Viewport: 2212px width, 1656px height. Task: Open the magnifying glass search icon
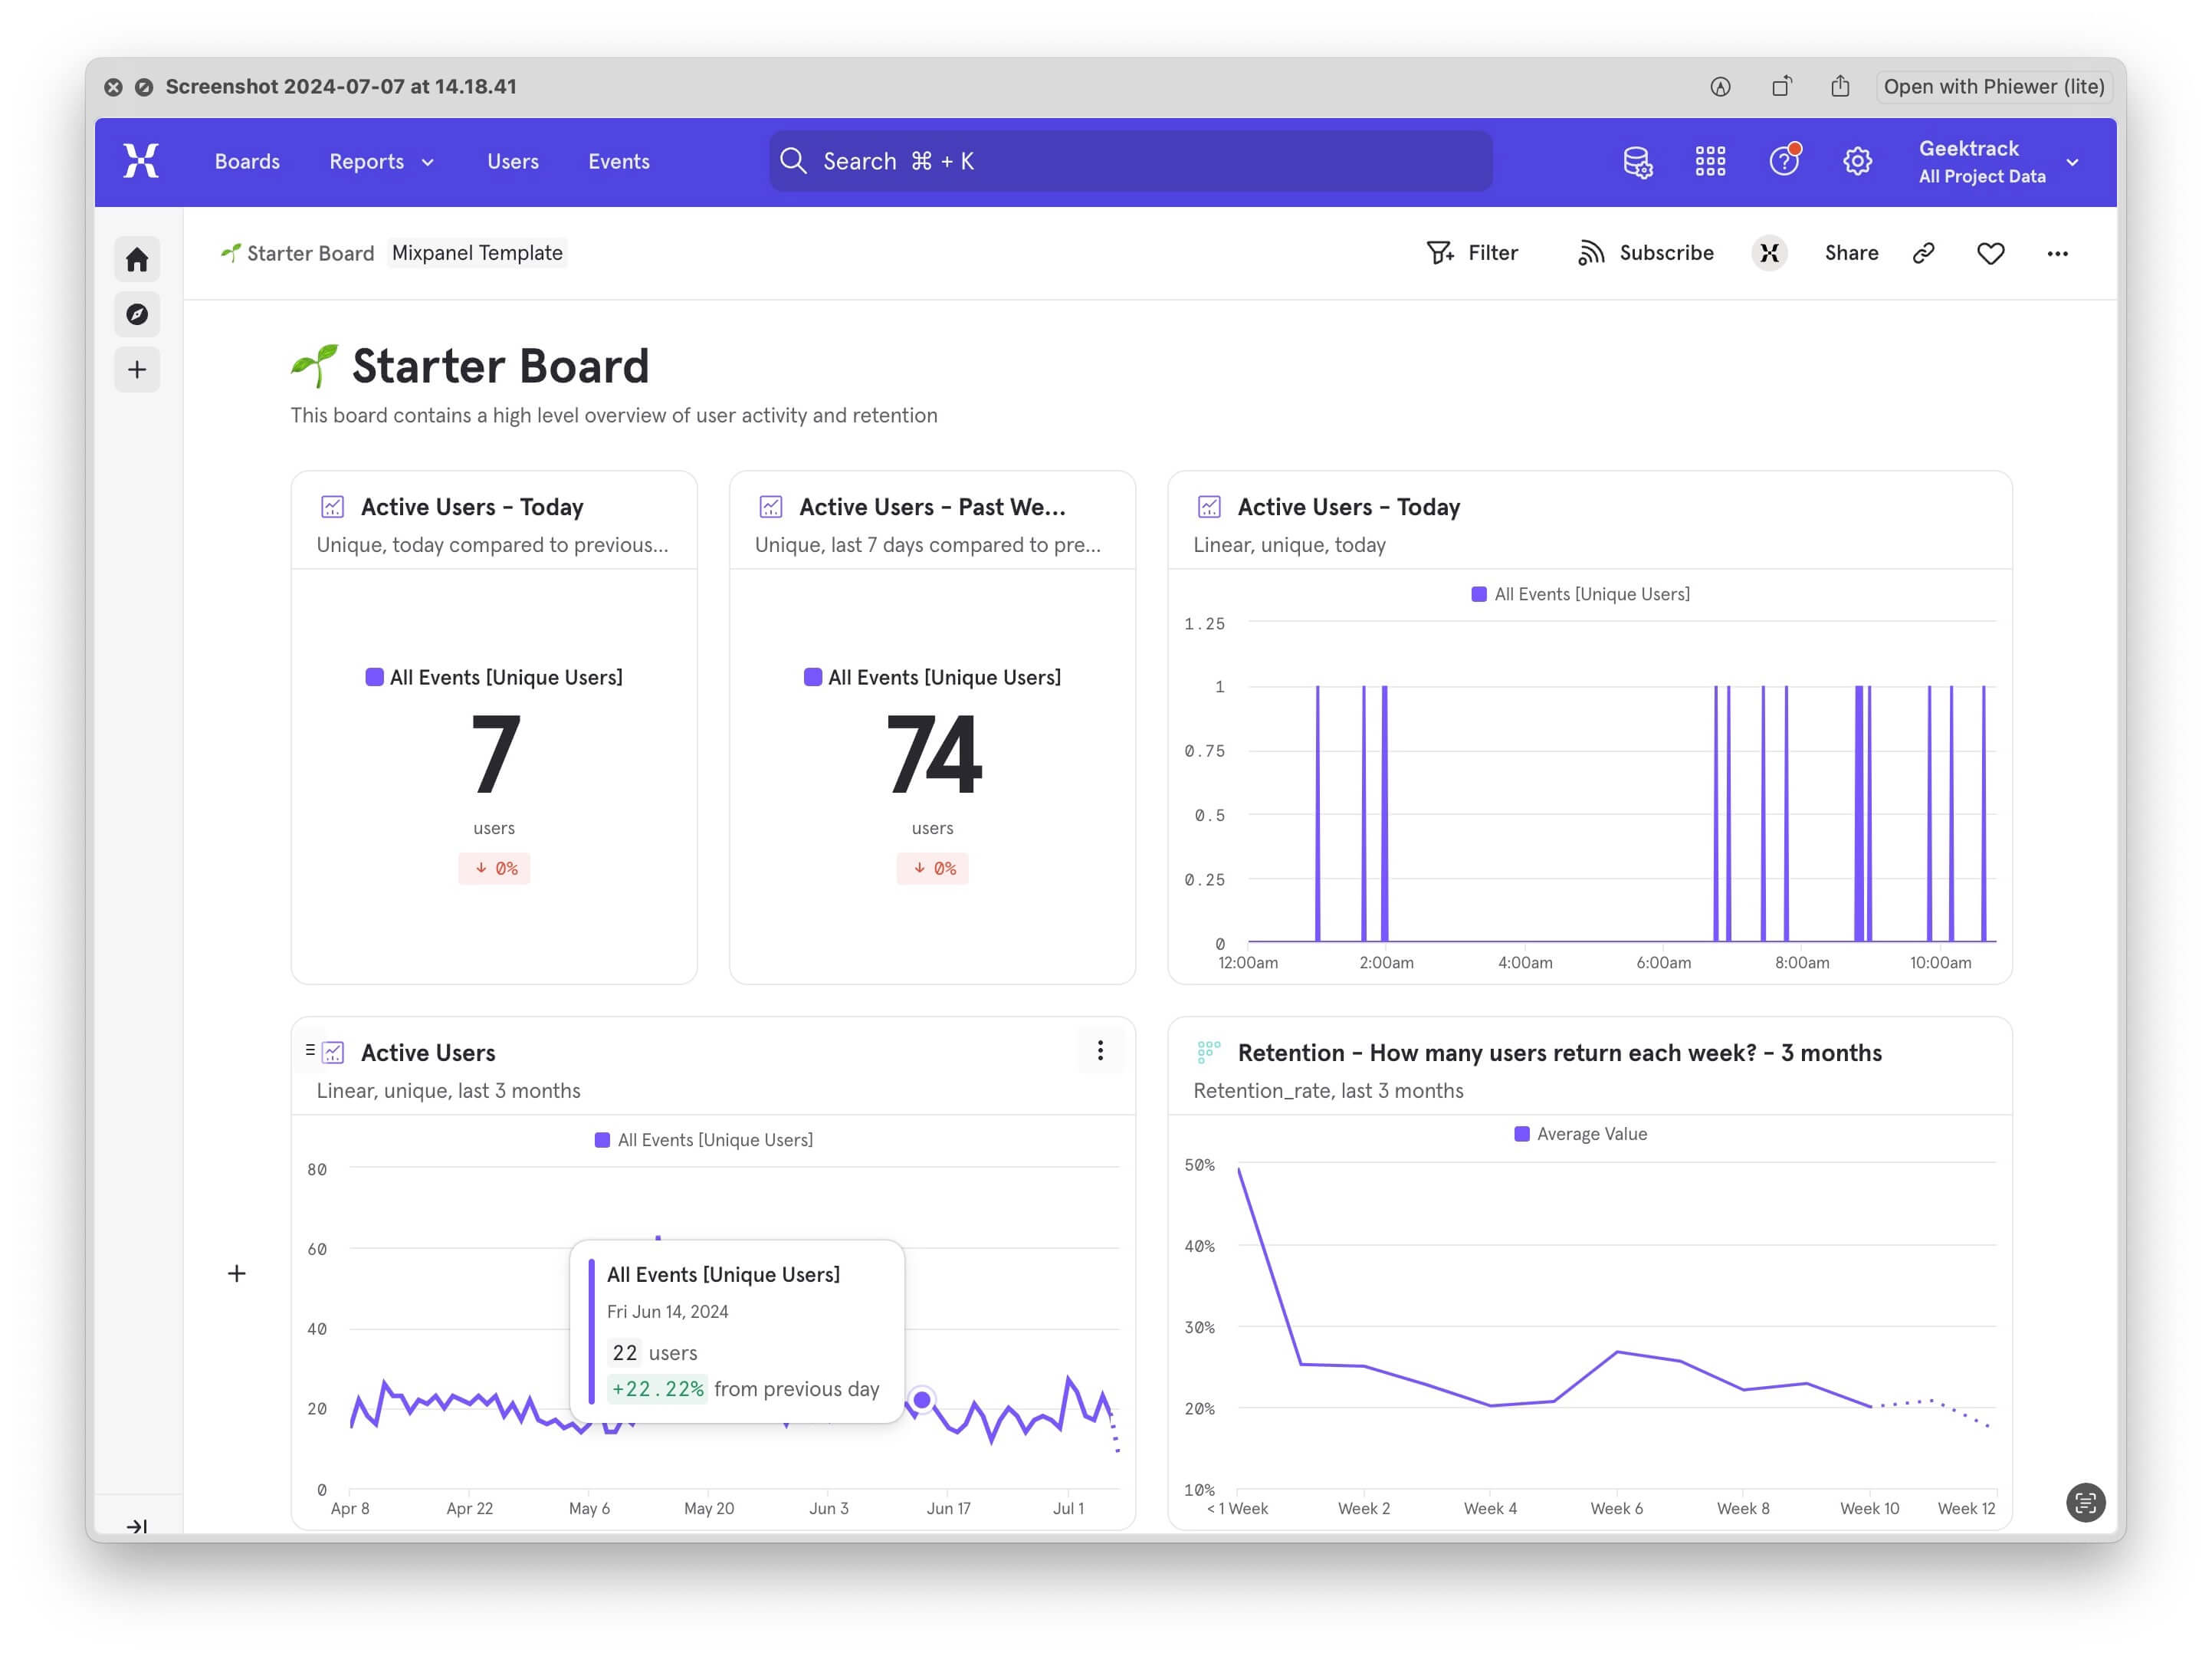coord(793,160)
